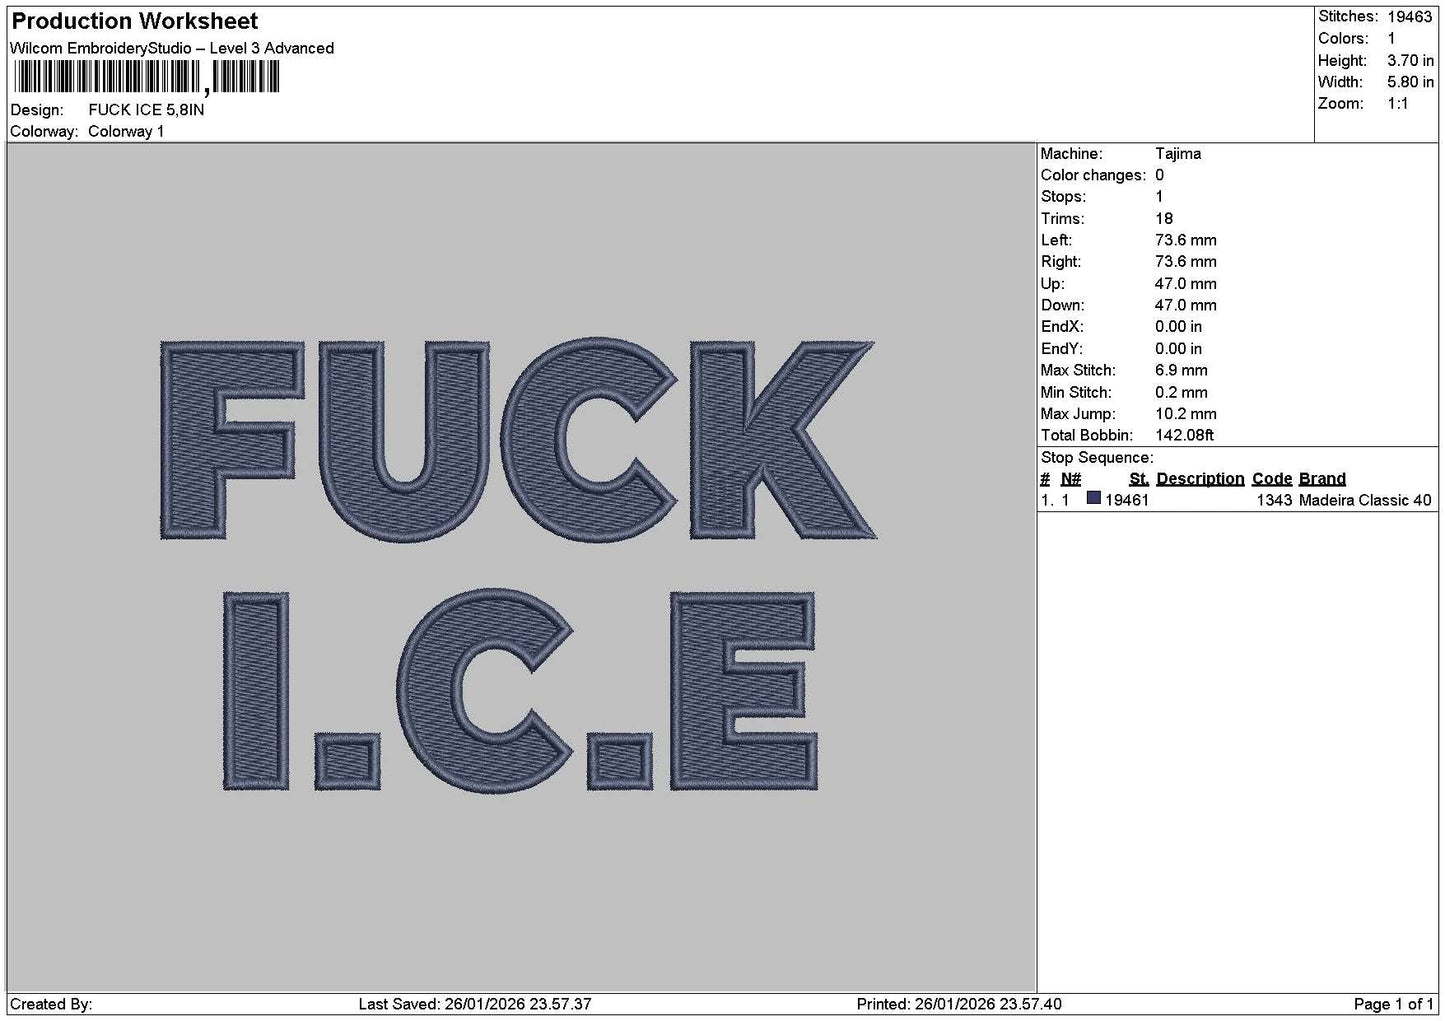The height and width of the screenshot is (1021, 1445).
Task: Click the Max Jump value 10.2 mm
Action: 1186,414
